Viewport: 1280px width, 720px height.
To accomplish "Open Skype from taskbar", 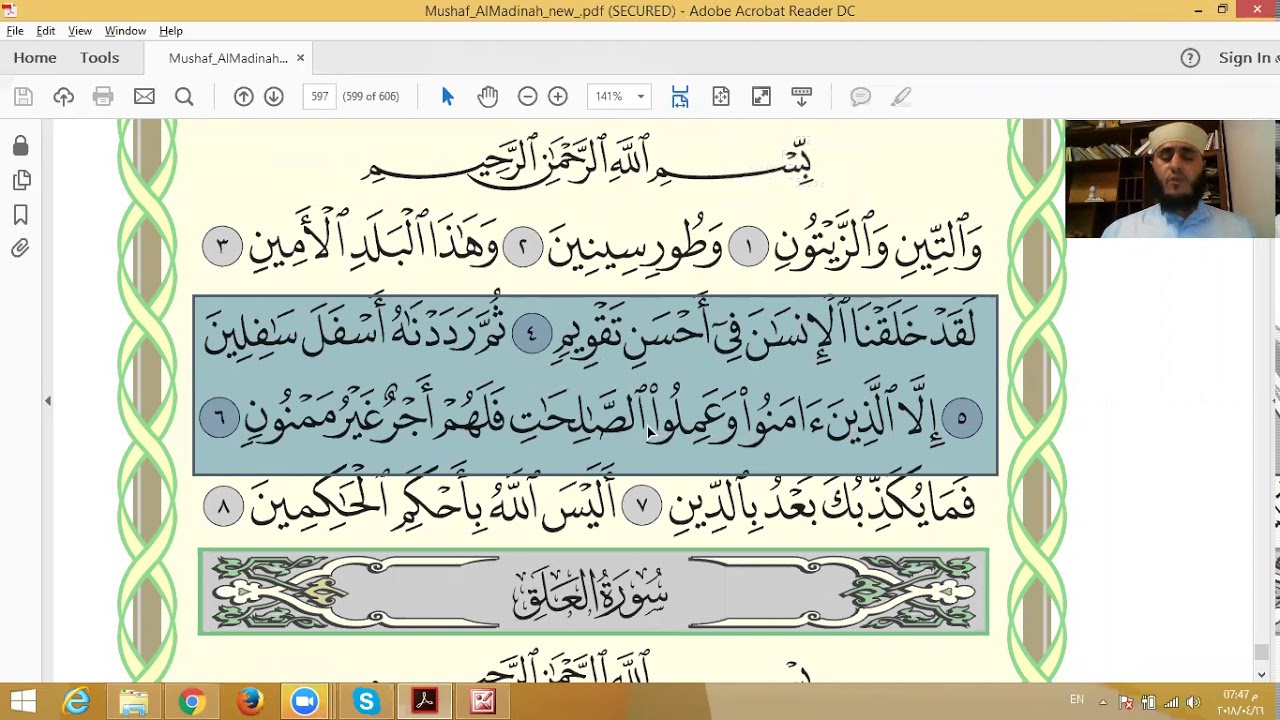I will point(366,702).
